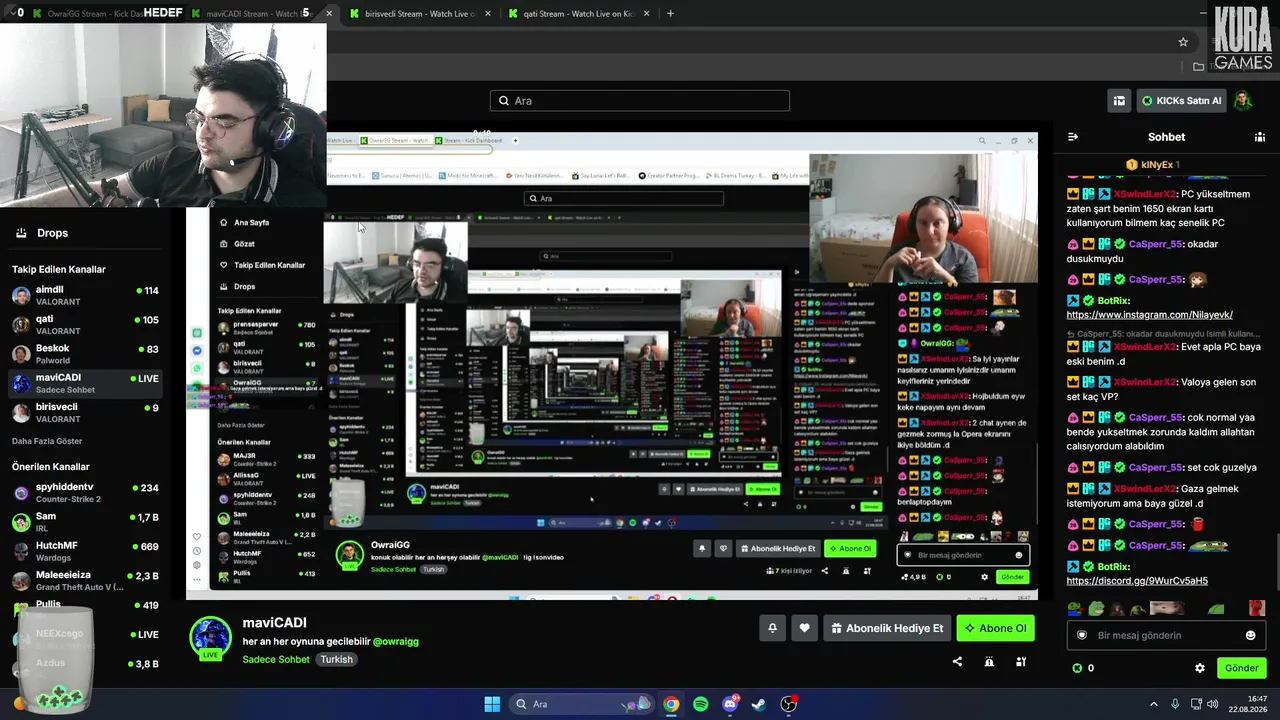The width and height of the screenshot is (1280, 720).
Task: Open Maleeeieiza recommended channel
Action: click(85, 580)
